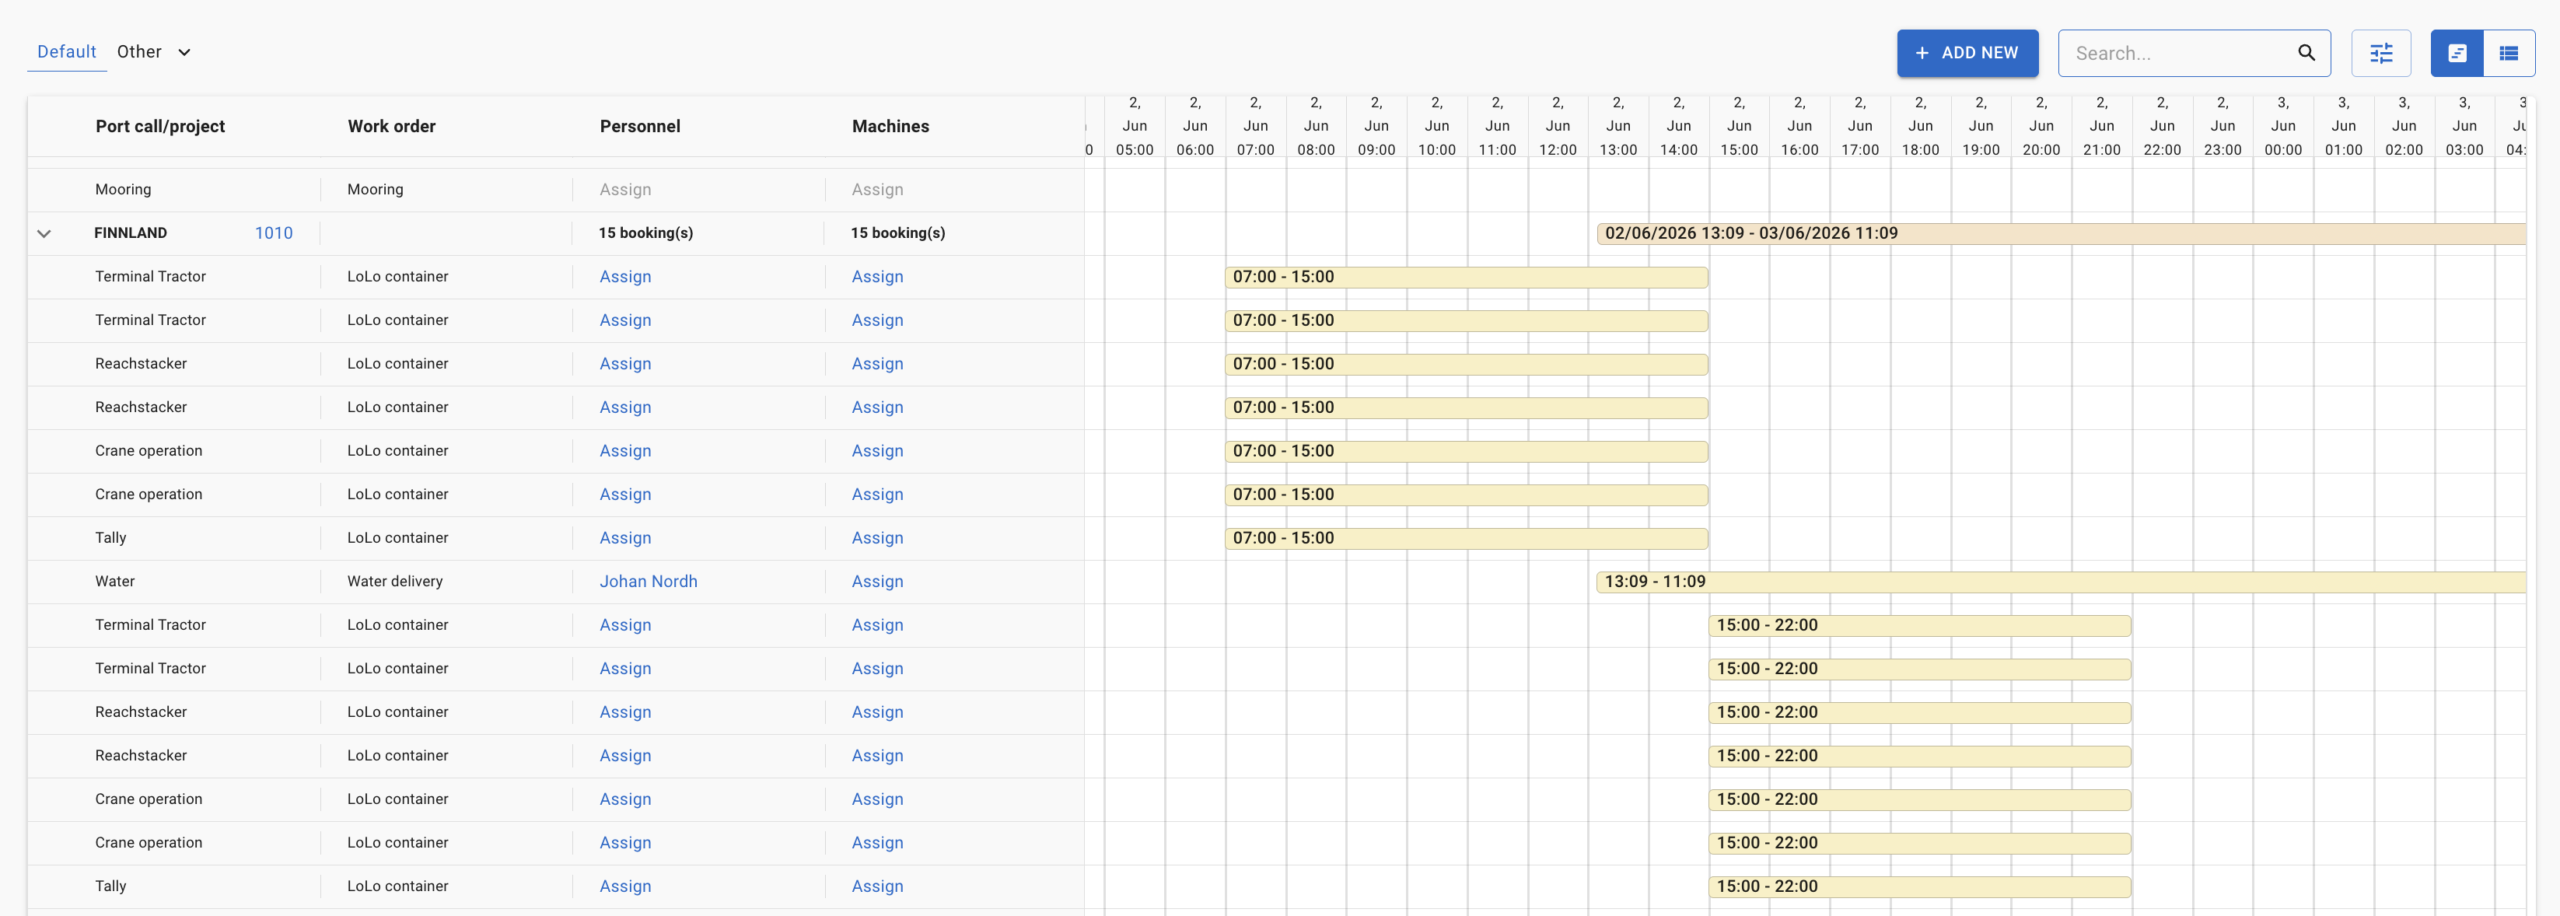
Task: Click the 3 Jun 03:00 timeline header
Action: pos(2464,126)
